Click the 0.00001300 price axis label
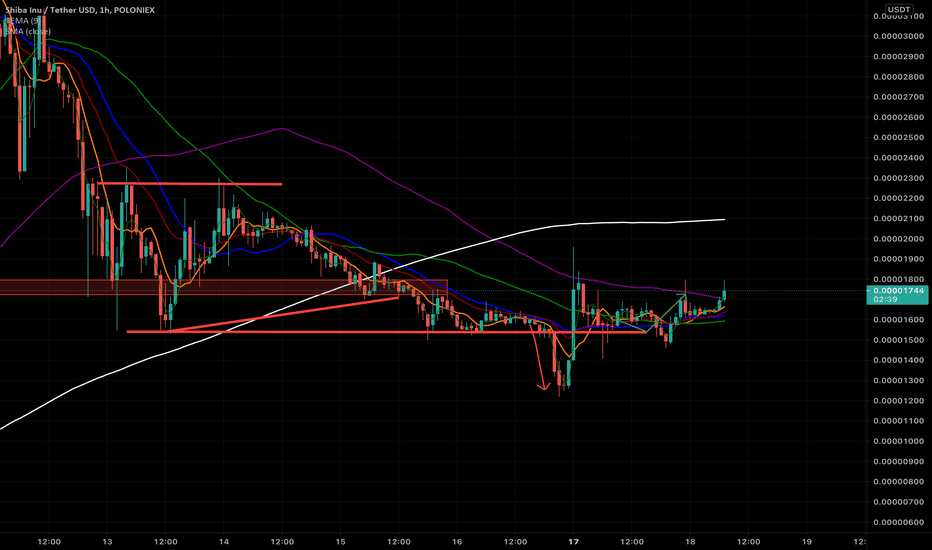Screen dimensions: 932x550 pos(898,381)
